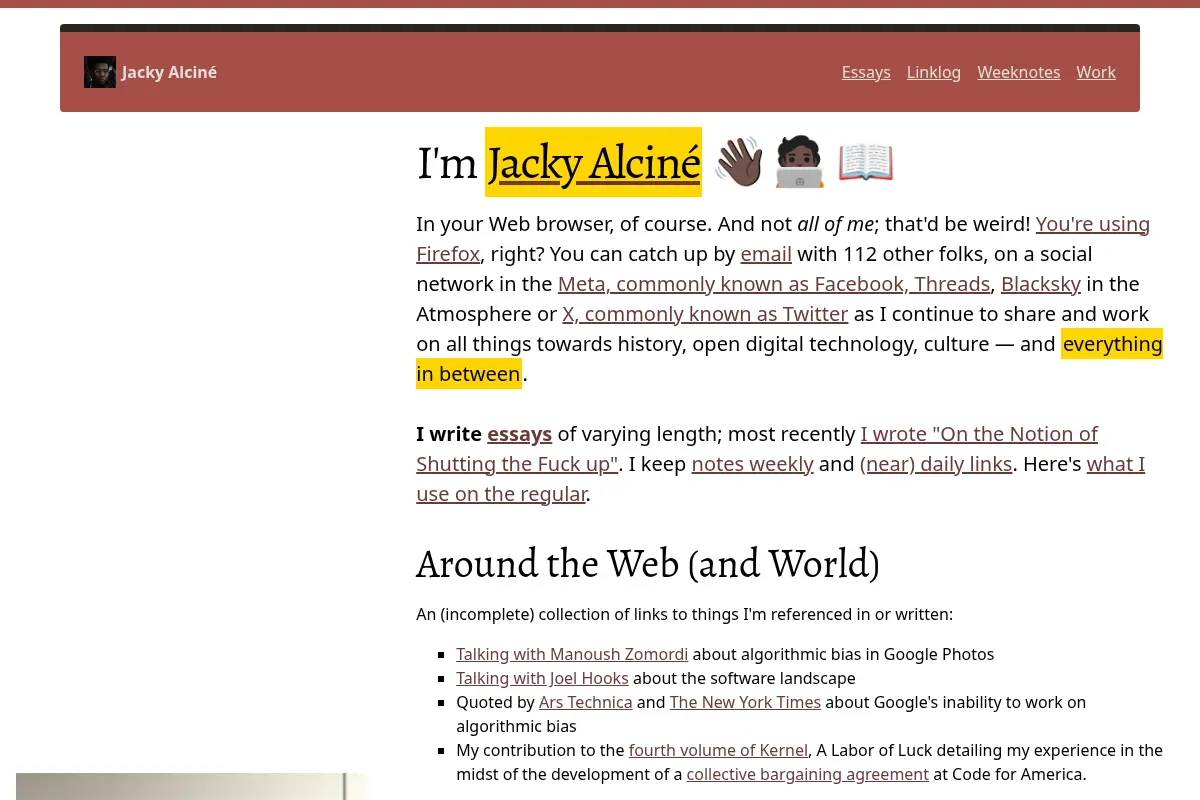Follow the Ars Technica link
The width and height of the screenshot is (1200, 800).
(x=585, y=702)
